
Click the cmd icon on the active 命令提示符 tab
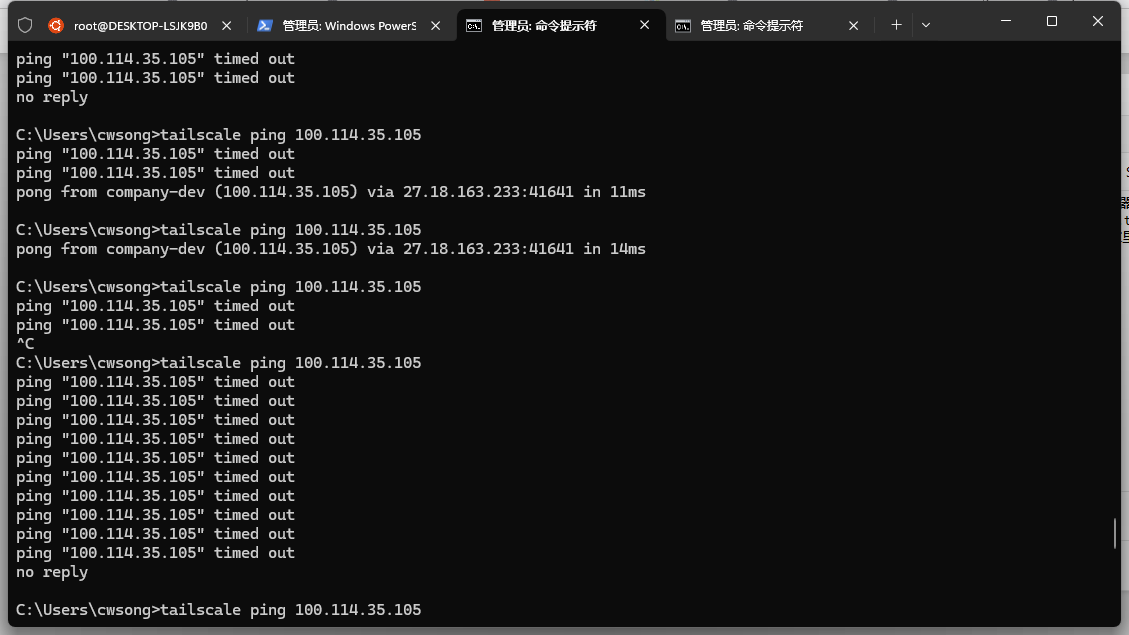coord(474,26)
